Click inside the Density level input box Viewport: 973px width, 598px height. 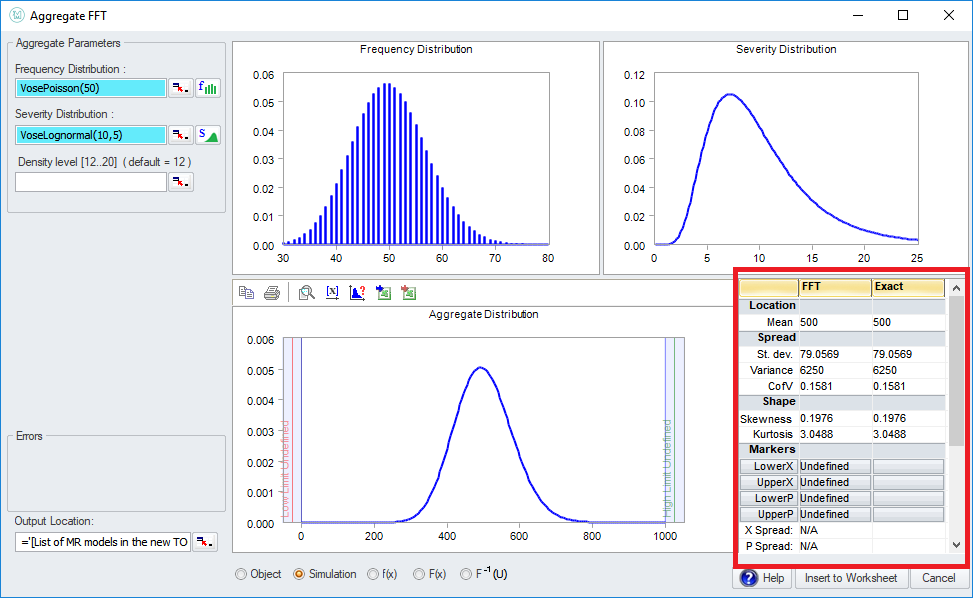[90, 181]
